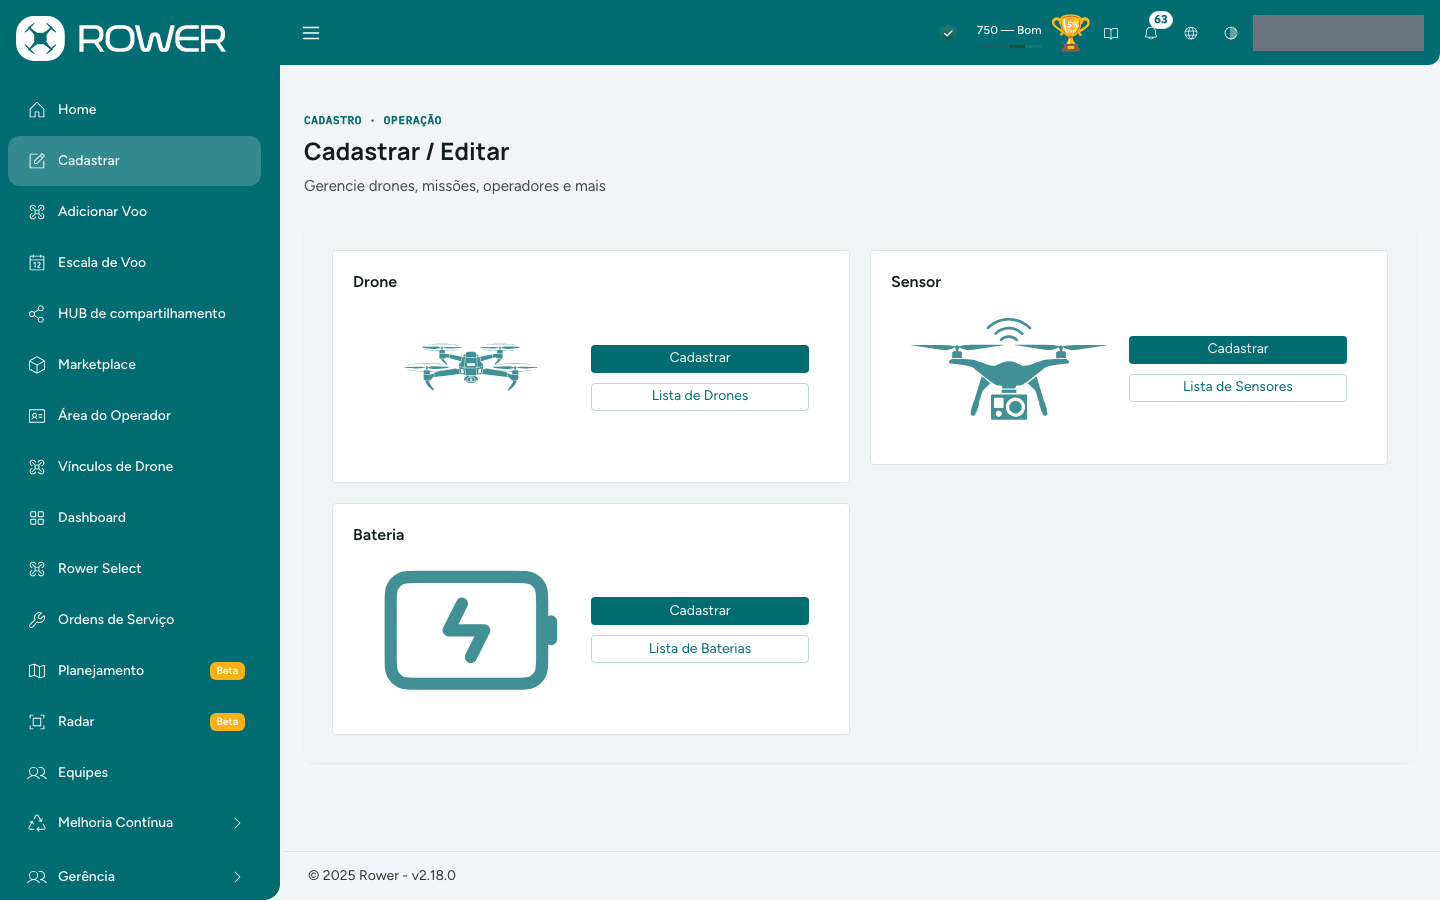
Task: Open Vínculos de Drone menu item
Action: pos(134,467)
